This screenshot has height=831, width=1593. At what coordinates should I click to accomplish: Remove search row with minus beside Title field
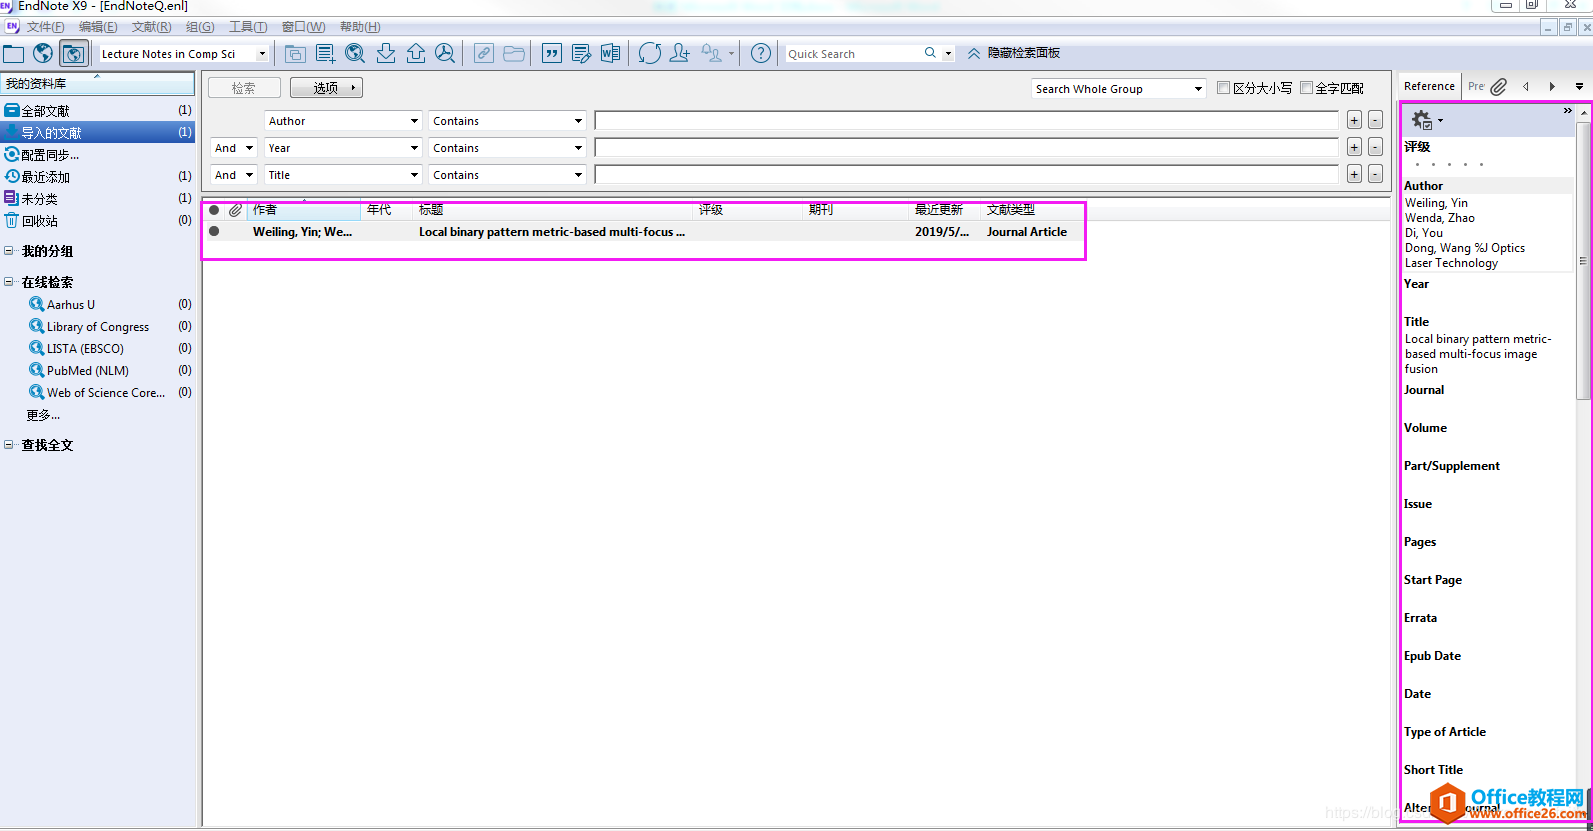[x=1376, y=175]
